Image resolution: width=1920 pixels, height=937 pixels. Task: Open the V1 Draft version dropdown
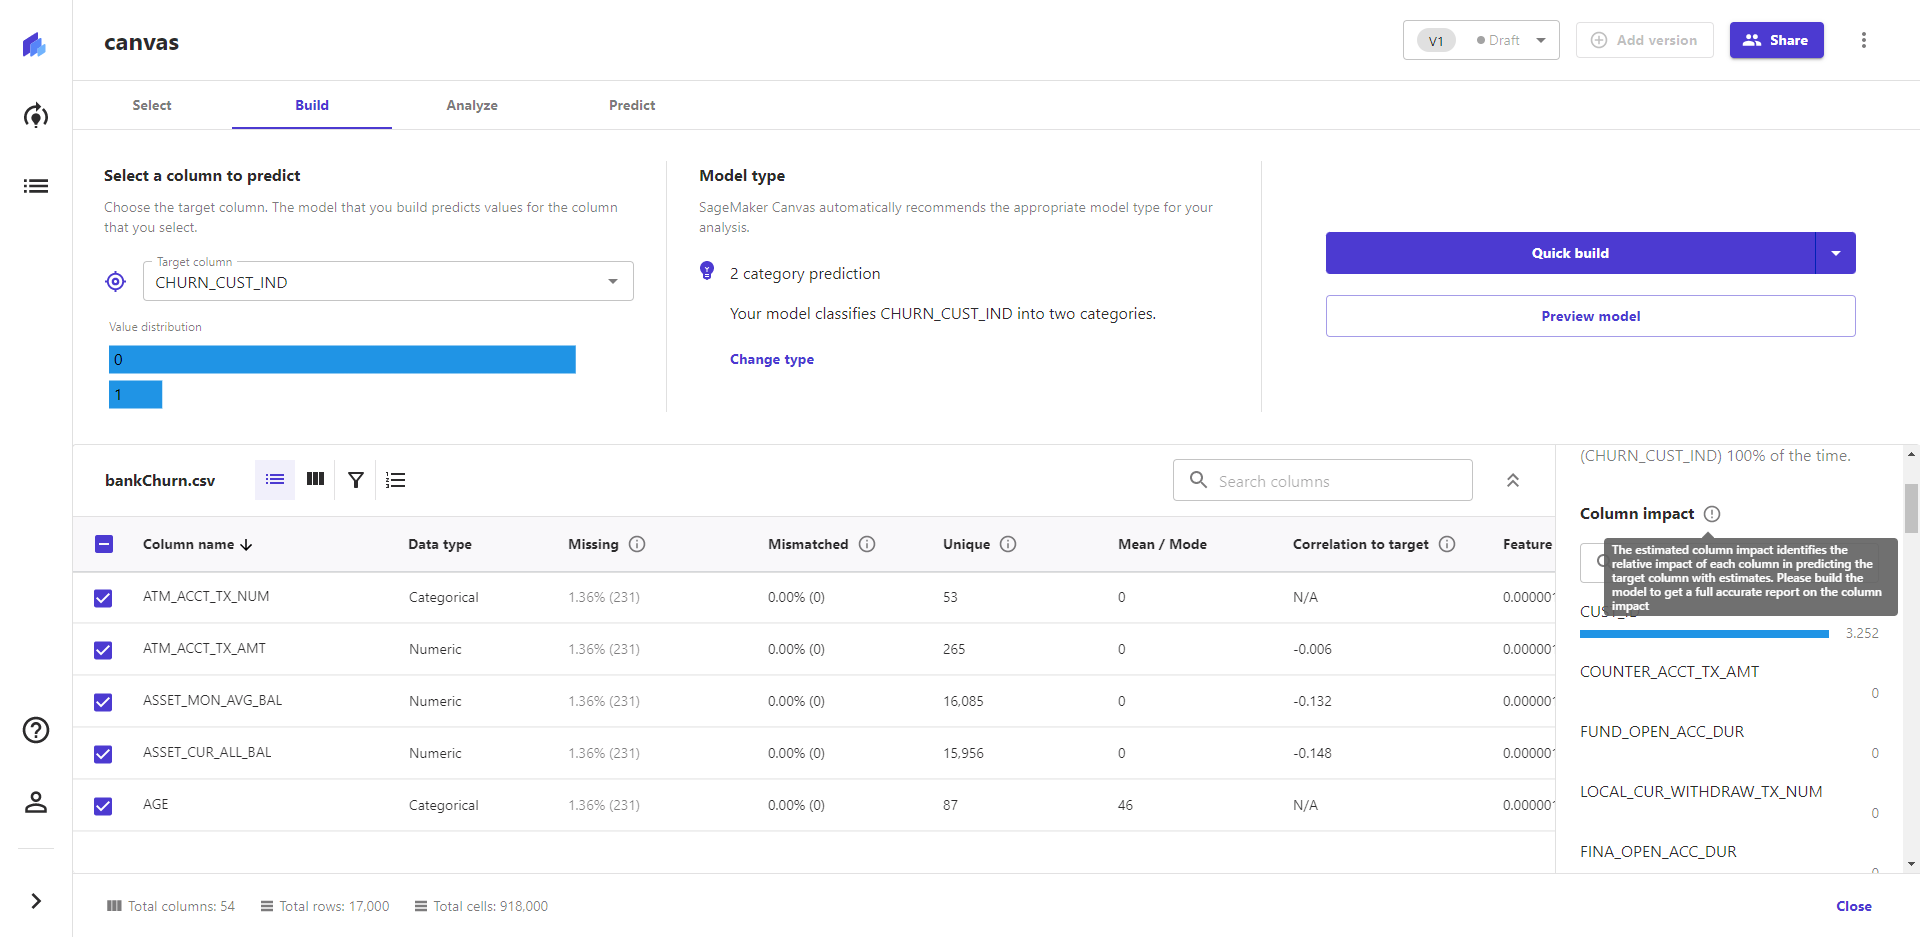tap(1480, 40)
